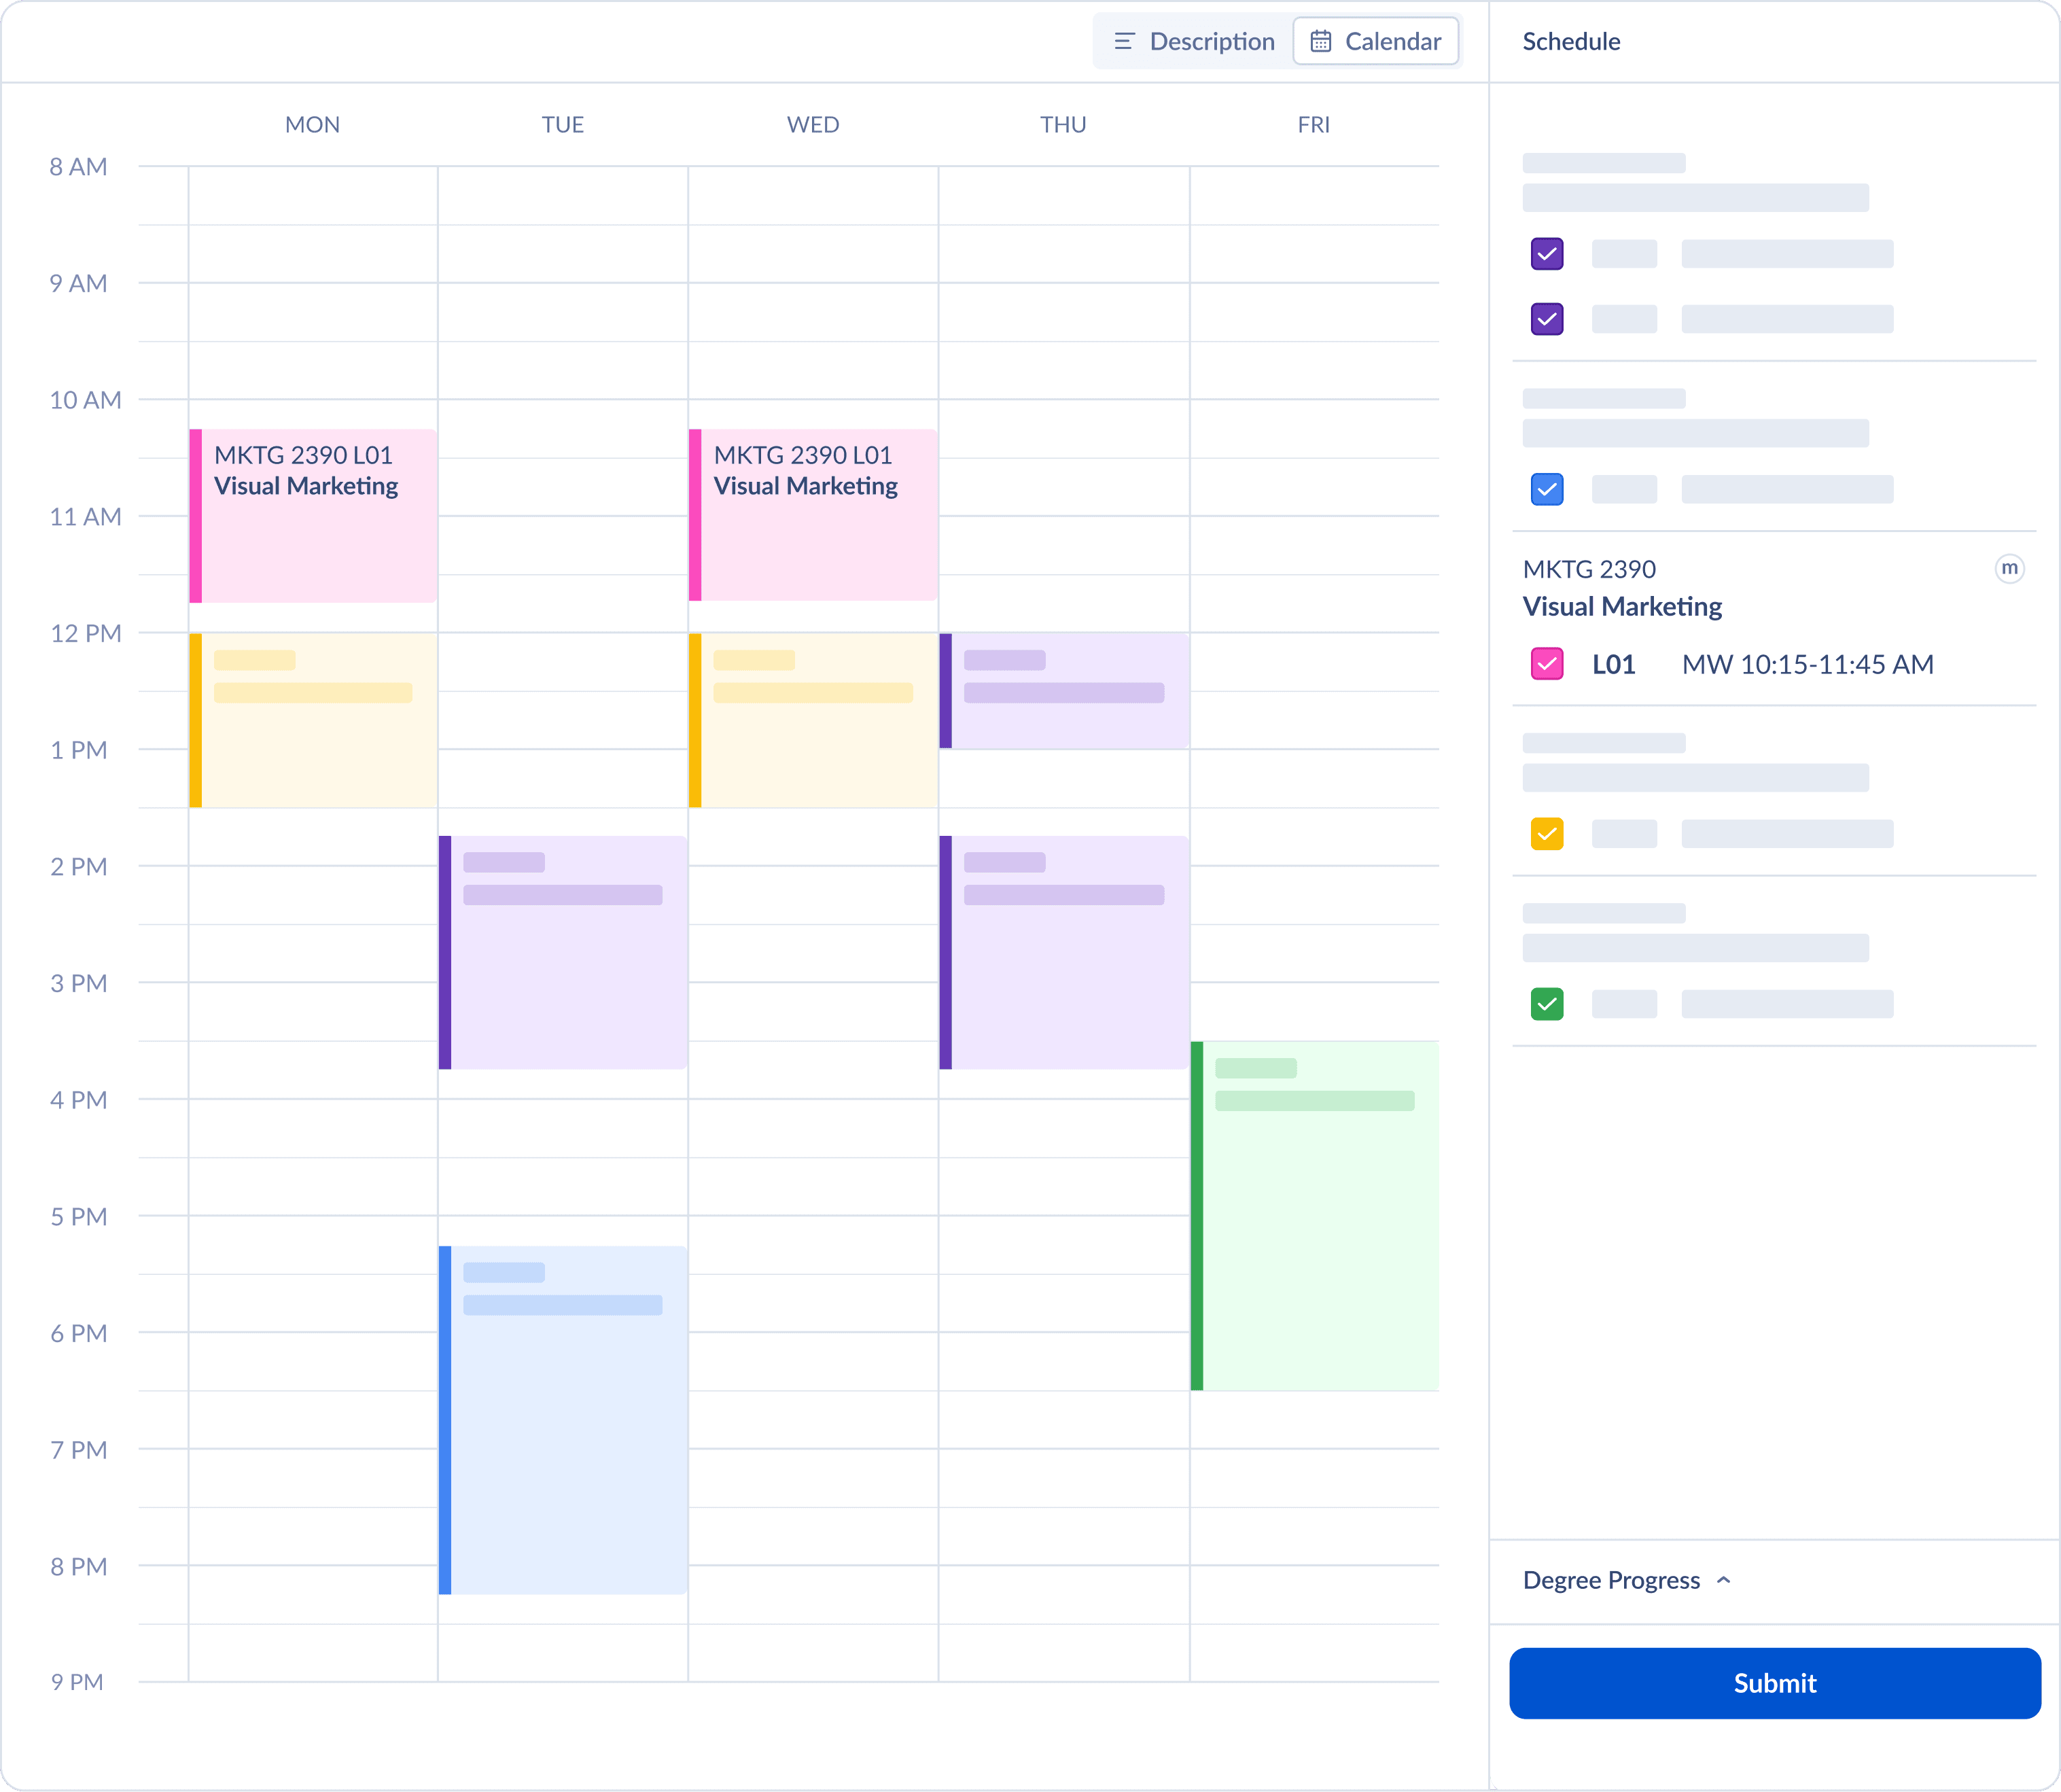Uncheck the green course checkbox
This screenshot has height=1792, width=2061.
1547,1004
